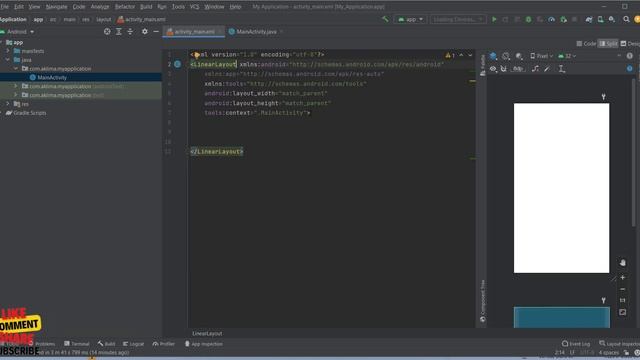Click the gutter icon on line 2

[178, 64]
